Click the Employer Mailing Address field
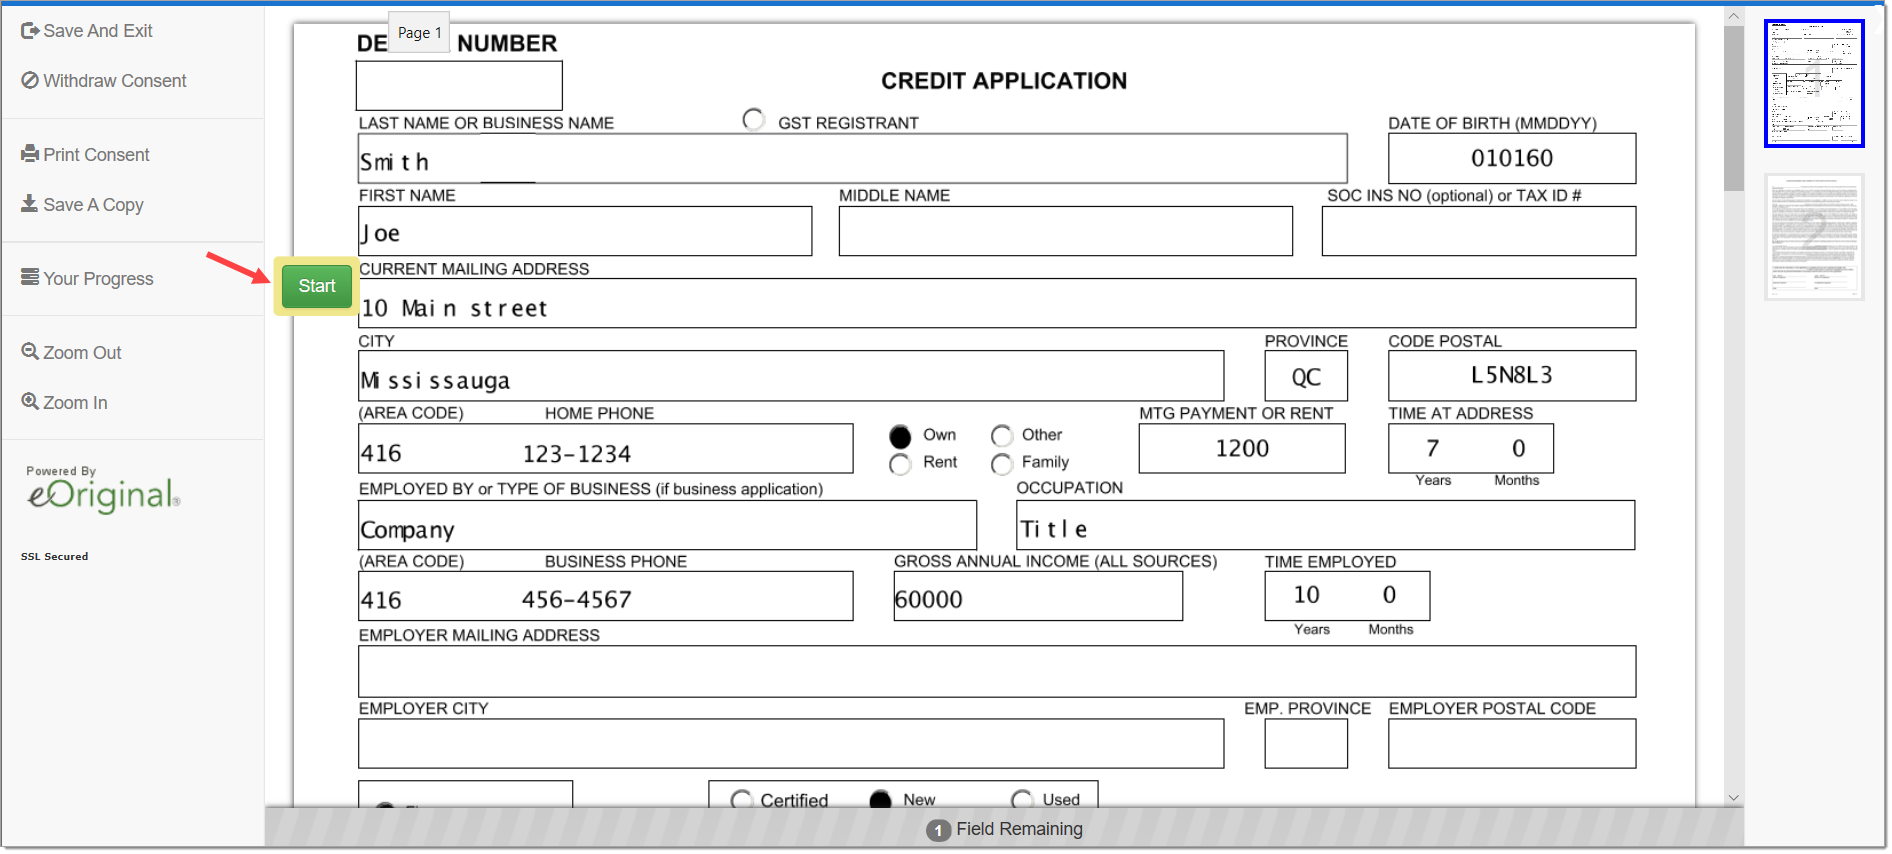This screenshot has height=854, width=1892. [997, 671]
